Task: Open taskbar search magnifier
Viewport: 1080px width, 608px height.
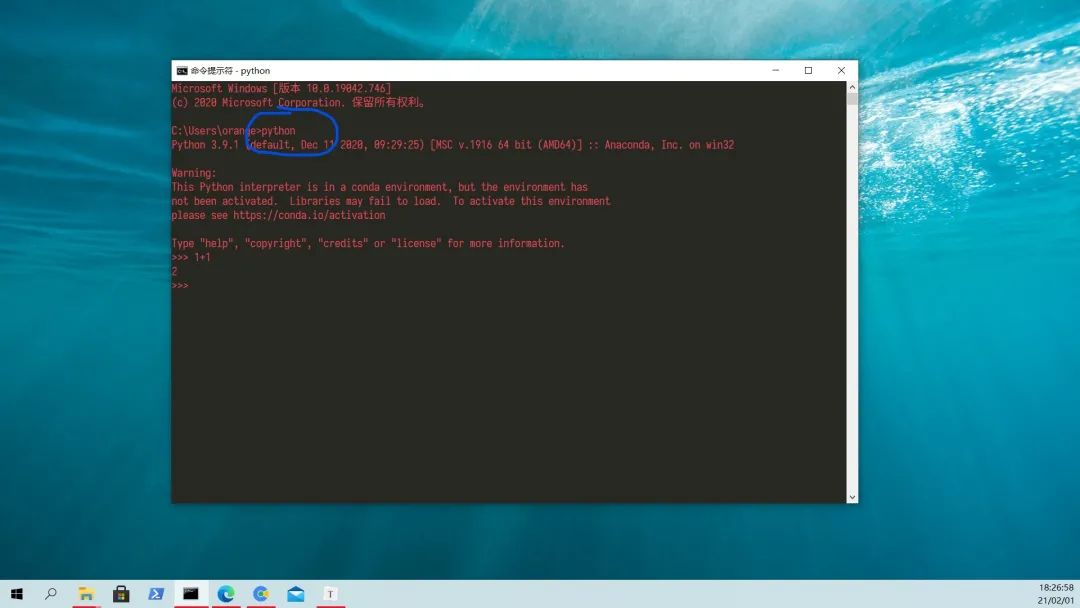Action: tap(51, 594)
